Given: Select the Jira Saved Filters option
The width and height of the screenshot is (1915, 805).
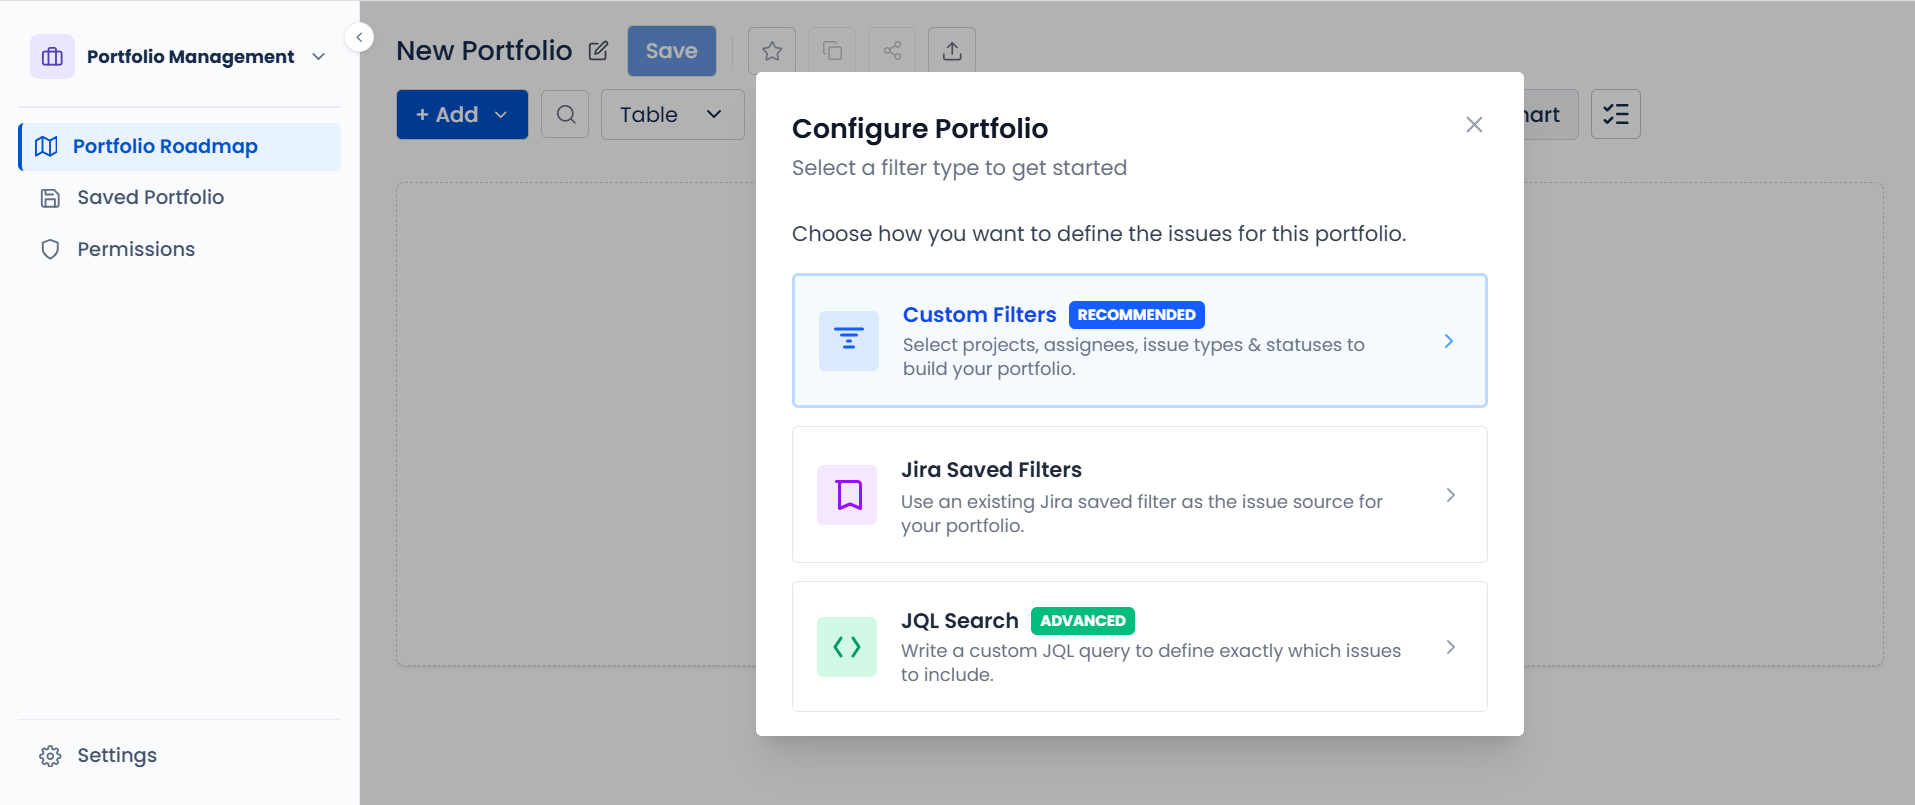Looking at the screenshot, I should (x=1140, y=495).
